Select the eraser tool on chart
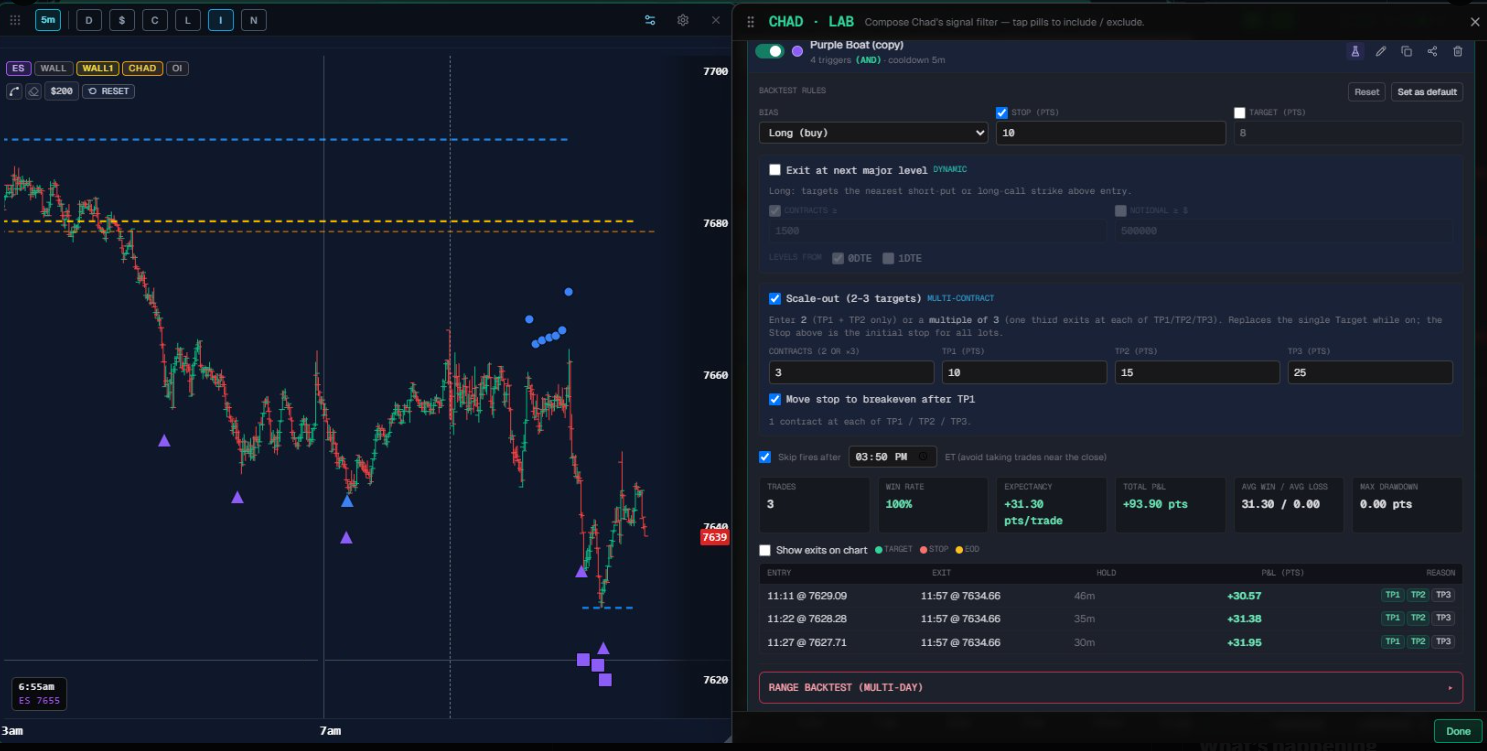Screen dimensions: 1487x751 [33, 91]
